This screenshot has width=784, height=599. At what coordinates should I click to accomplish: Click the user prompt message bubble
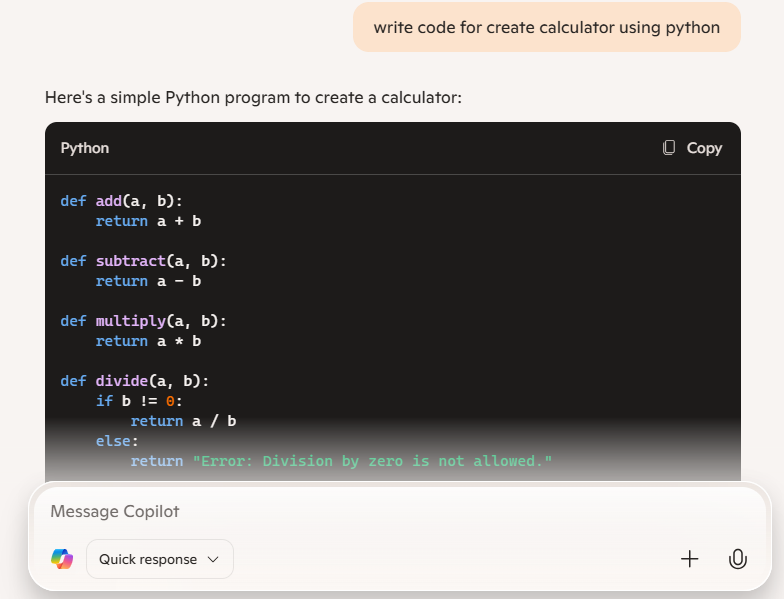click(x=547, y=28)
